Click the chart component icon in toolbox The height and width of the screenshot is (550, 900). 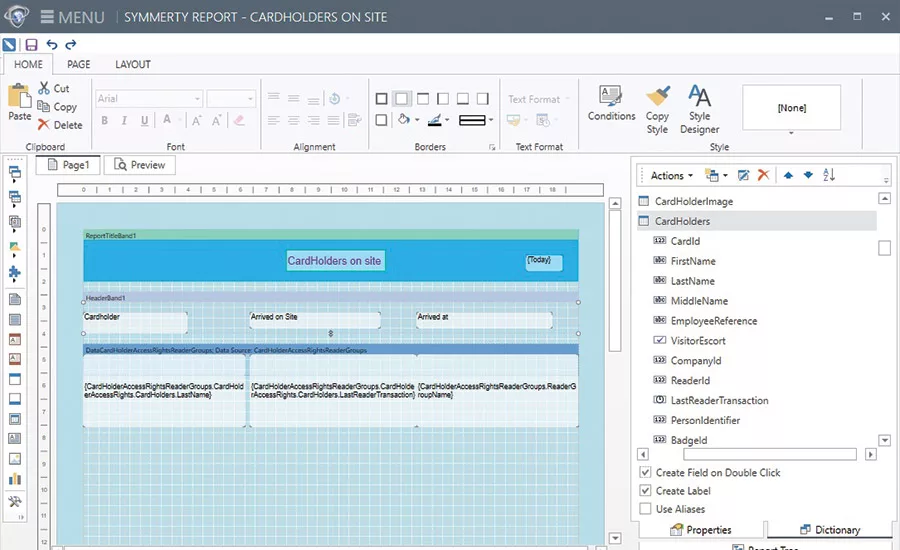point(15,478)
